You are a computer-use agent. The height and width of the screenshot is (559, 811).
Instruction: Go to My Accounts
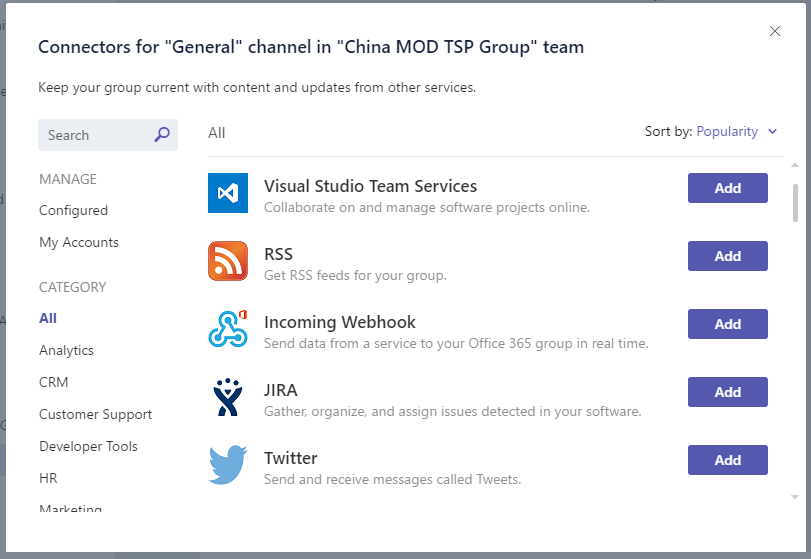(79, 243)
